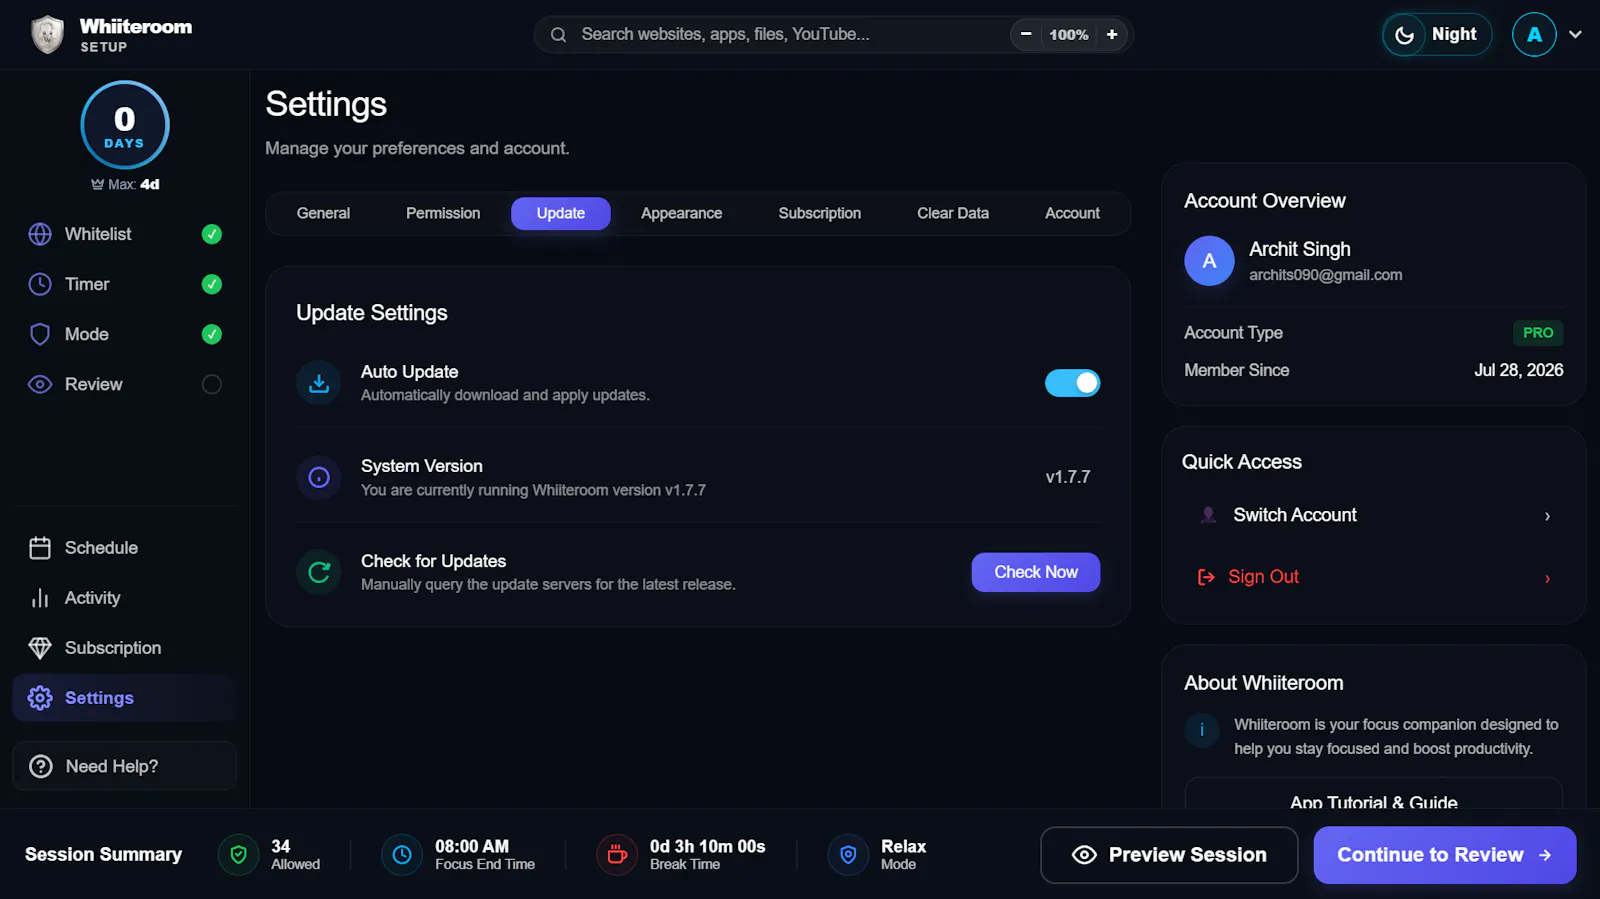1600x899 pixels.
Task: Click the Check Now button
Action: pos(1036,572)
